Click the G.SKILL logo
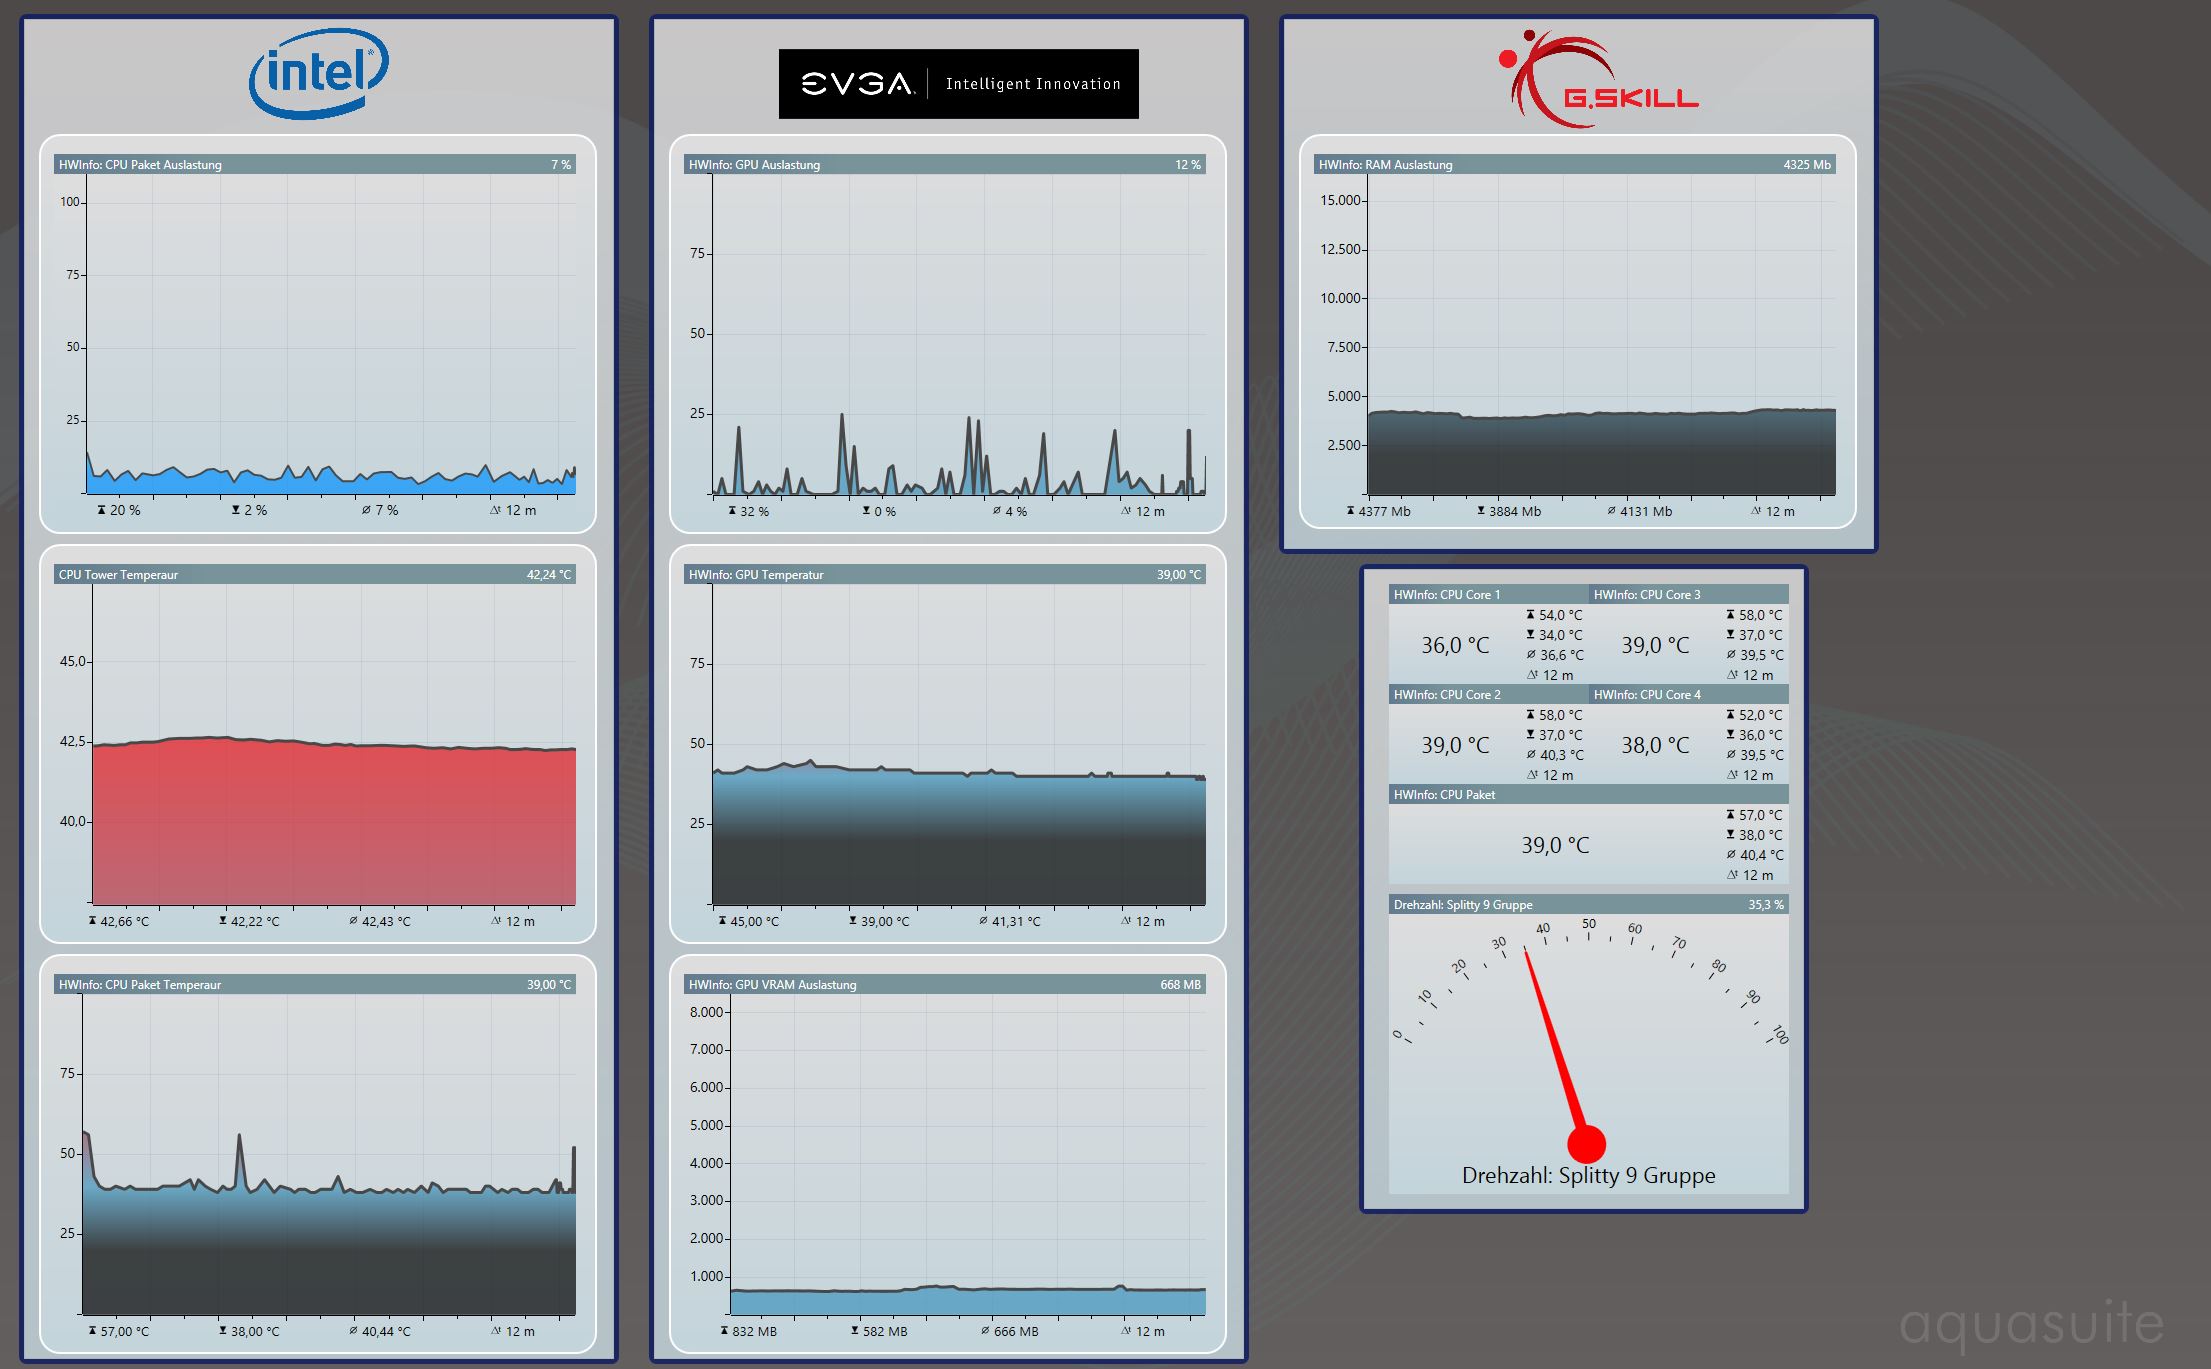Viewport: 2211px width, 1369px height. click(x=1598, y=79)
